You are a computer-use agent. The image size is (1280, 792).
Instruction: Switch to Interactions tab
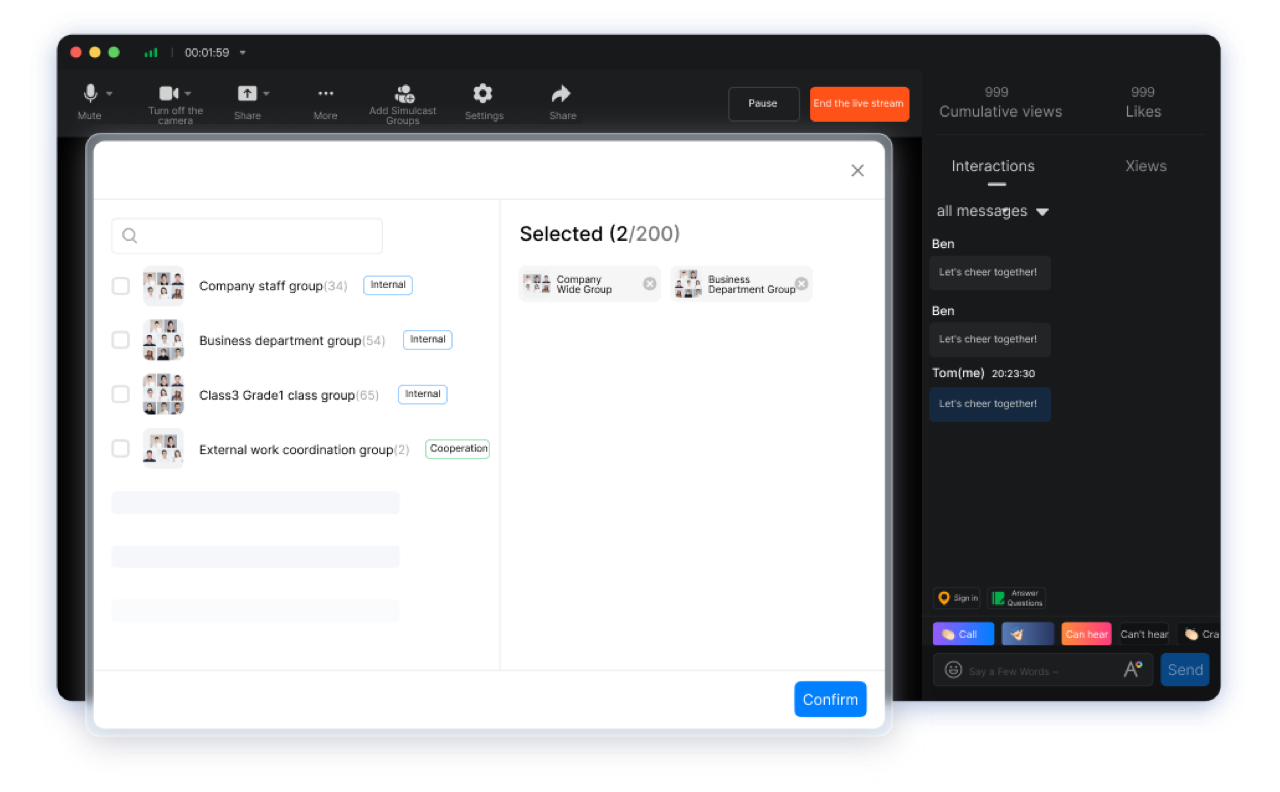point(993,166)
